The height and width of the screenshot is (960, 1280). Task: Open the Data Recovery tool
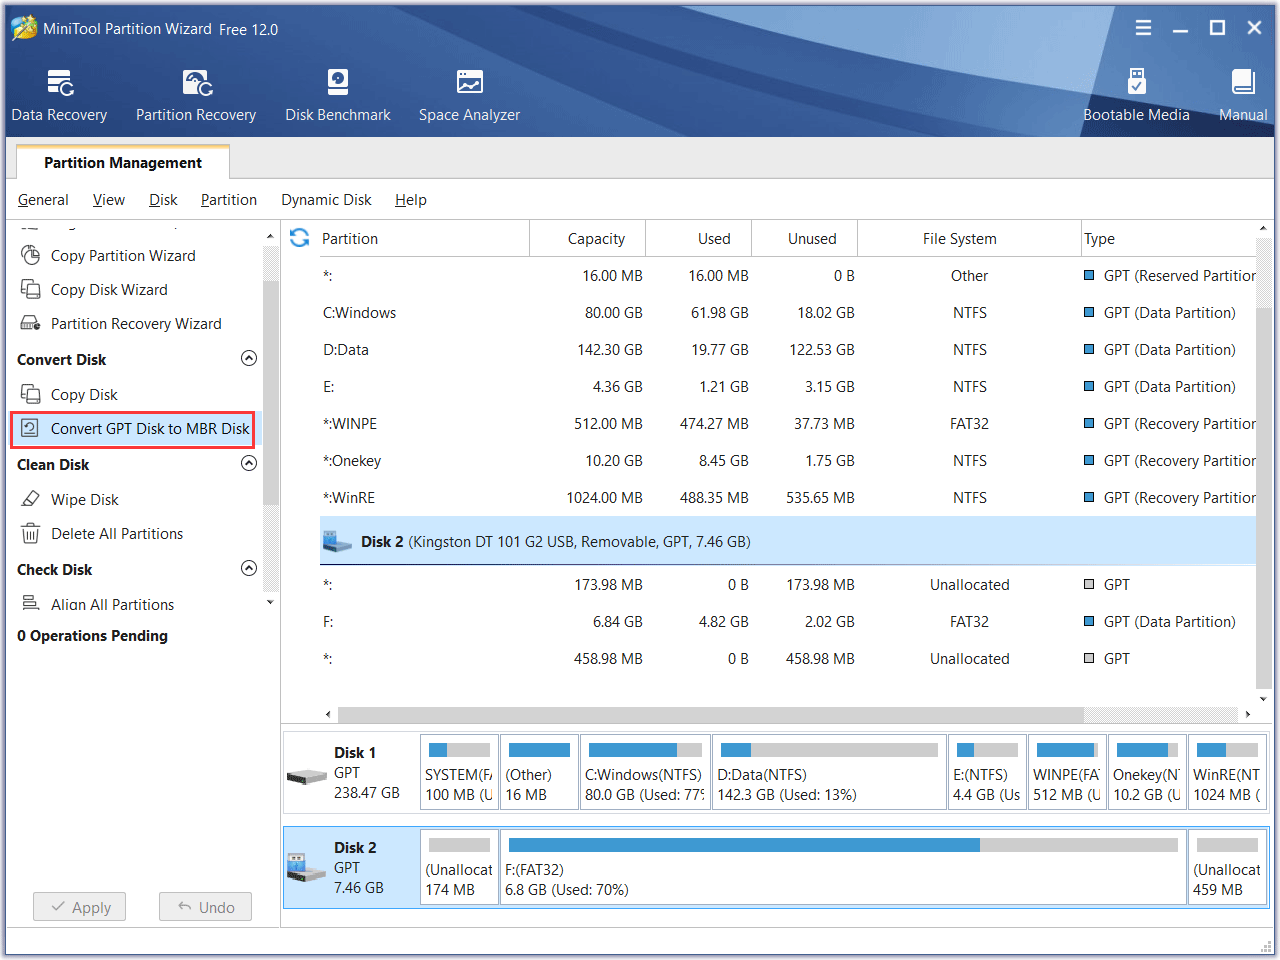tap(59, 96)
